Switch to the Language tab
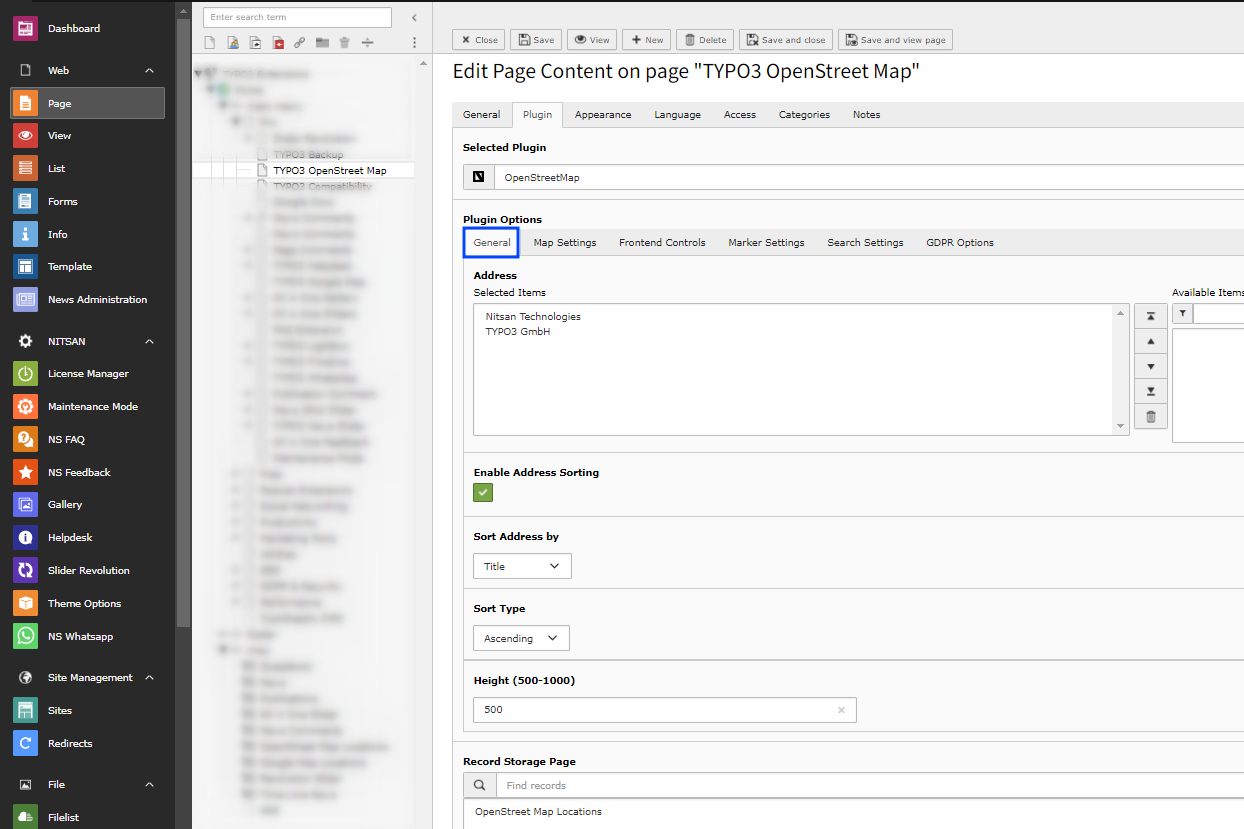Screen dimensions: 1244x829 tap(678, 115)
